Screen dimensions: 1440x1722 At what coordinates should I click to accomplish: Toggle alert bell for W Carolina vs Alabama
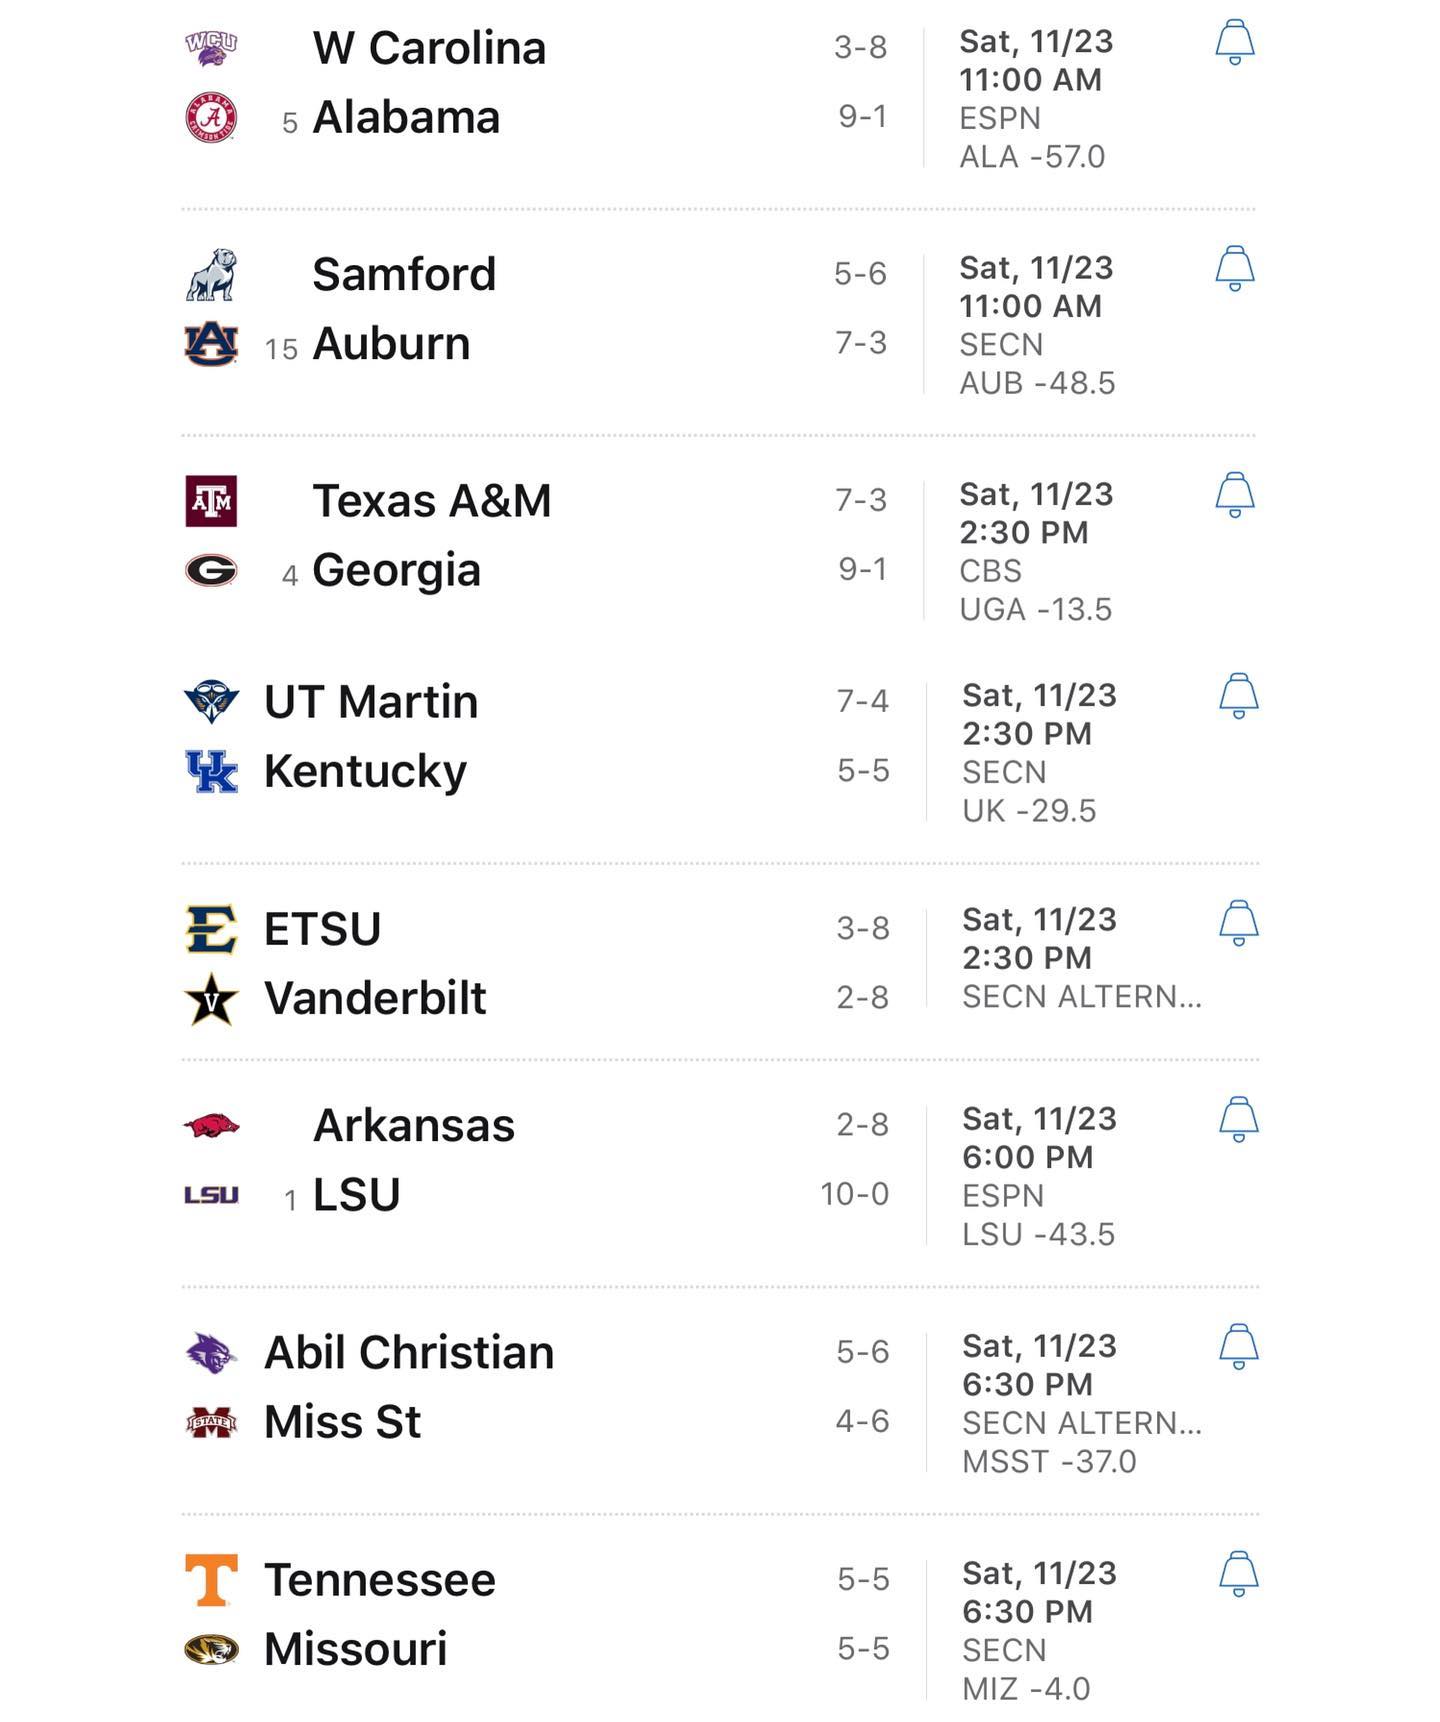pos(1234,42)
